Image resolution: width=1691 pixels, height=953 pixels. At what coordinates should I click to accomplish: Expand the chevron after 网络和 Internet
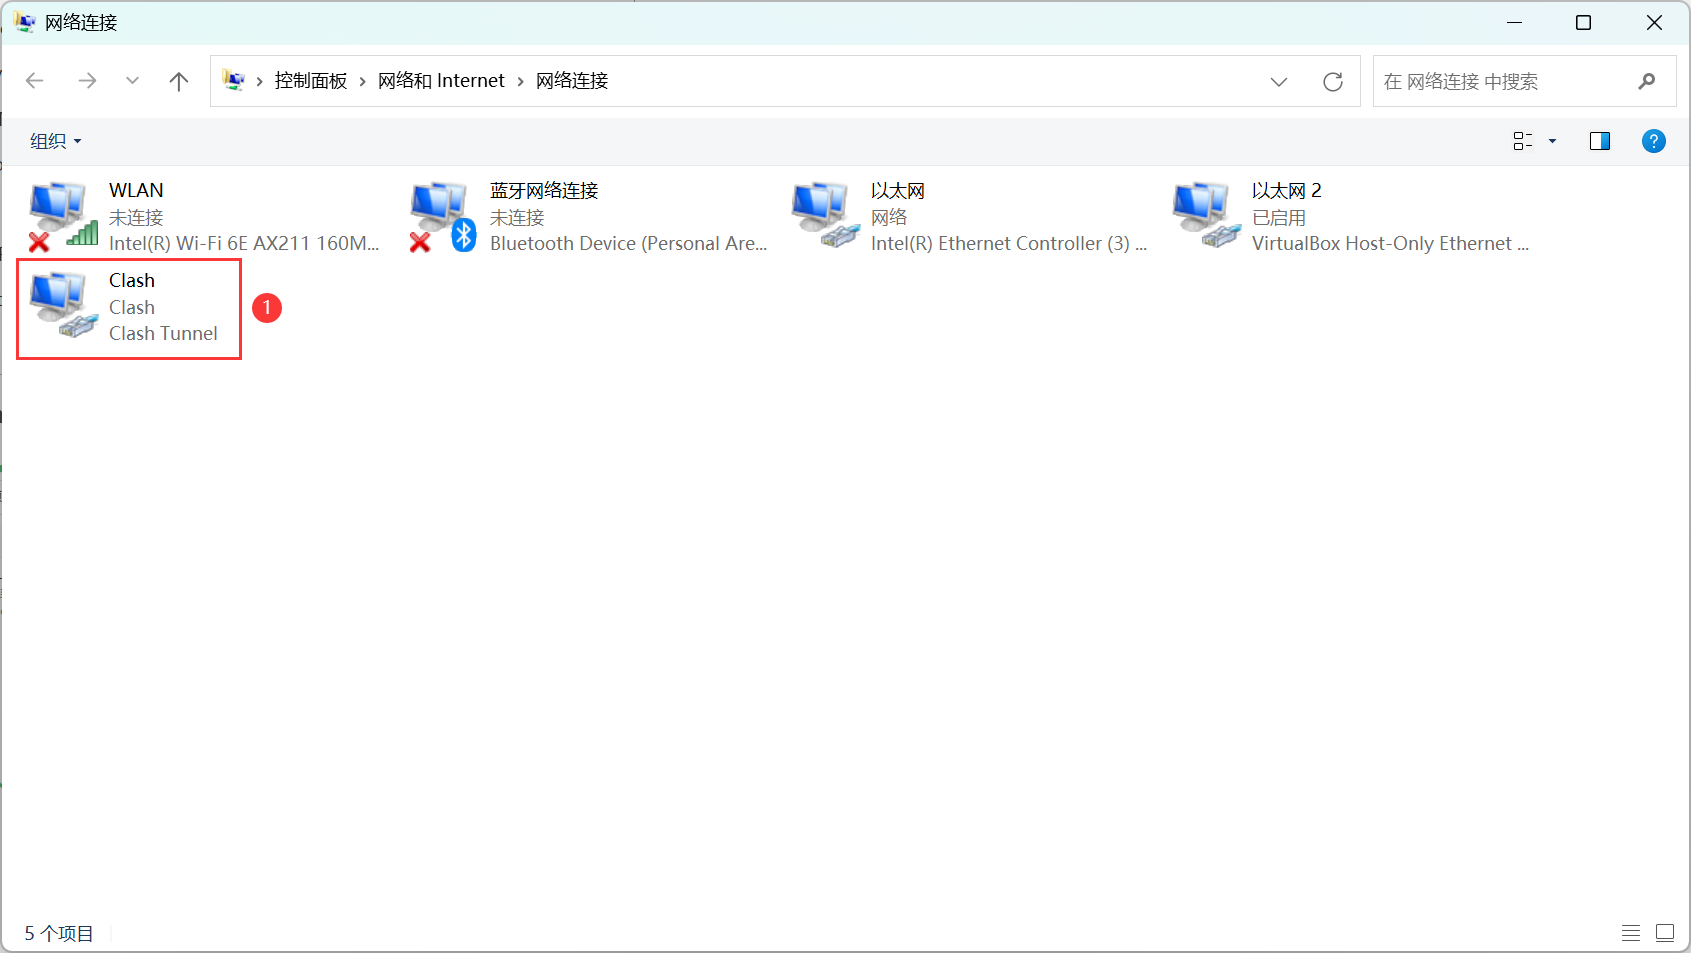tap(520, 81)
